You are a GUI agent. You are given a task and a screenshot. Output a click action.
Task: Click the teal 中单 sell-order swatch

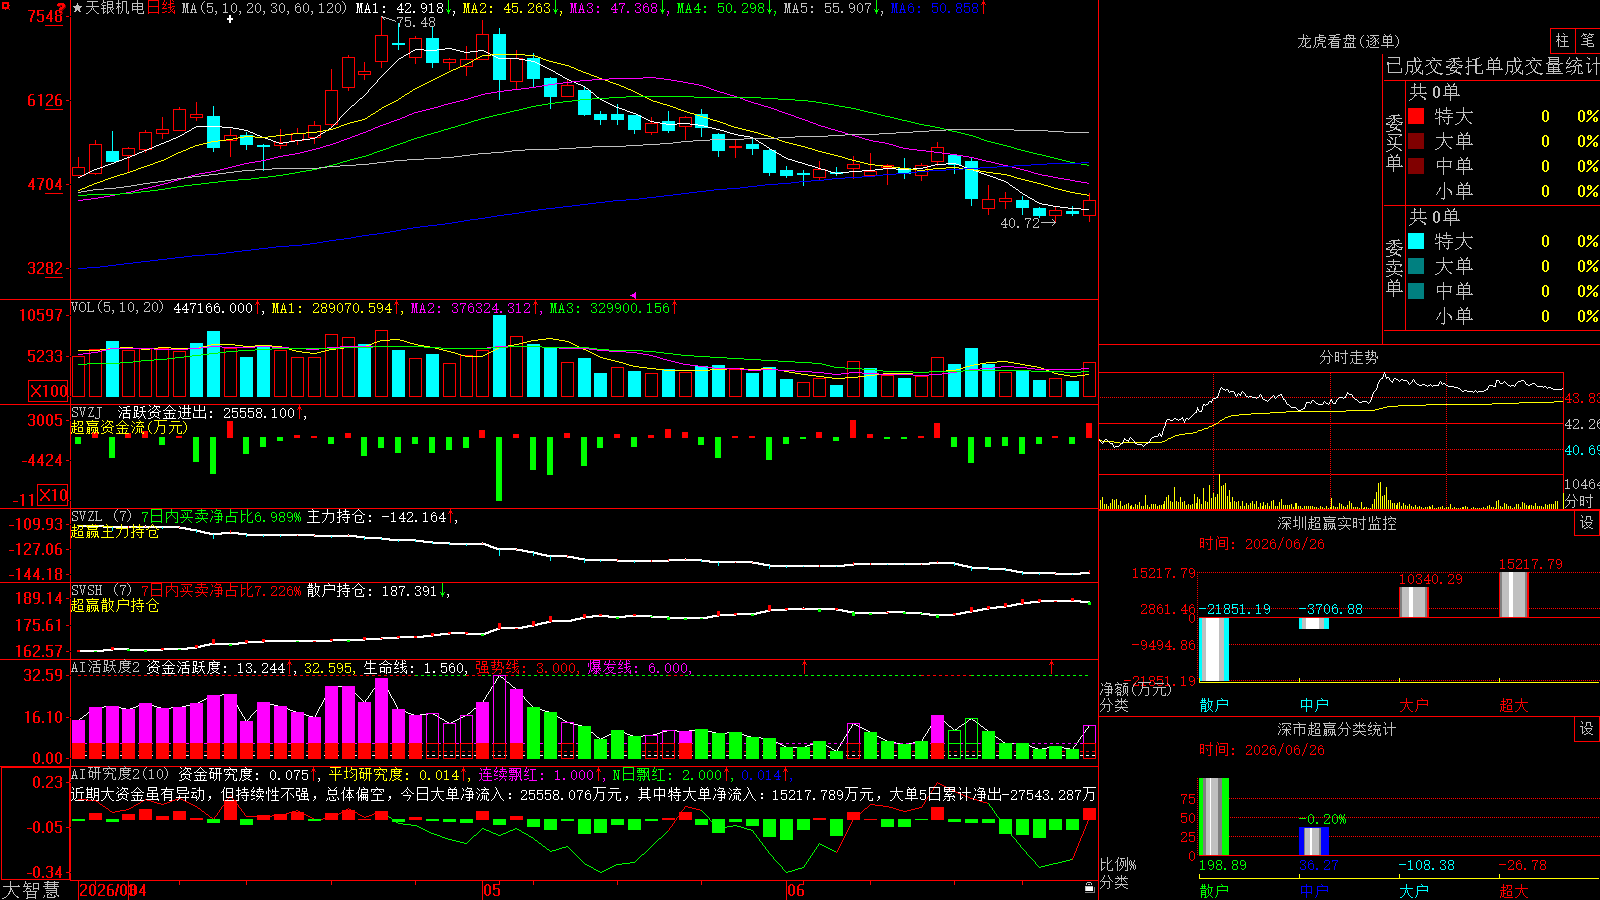coord(1416,290)
